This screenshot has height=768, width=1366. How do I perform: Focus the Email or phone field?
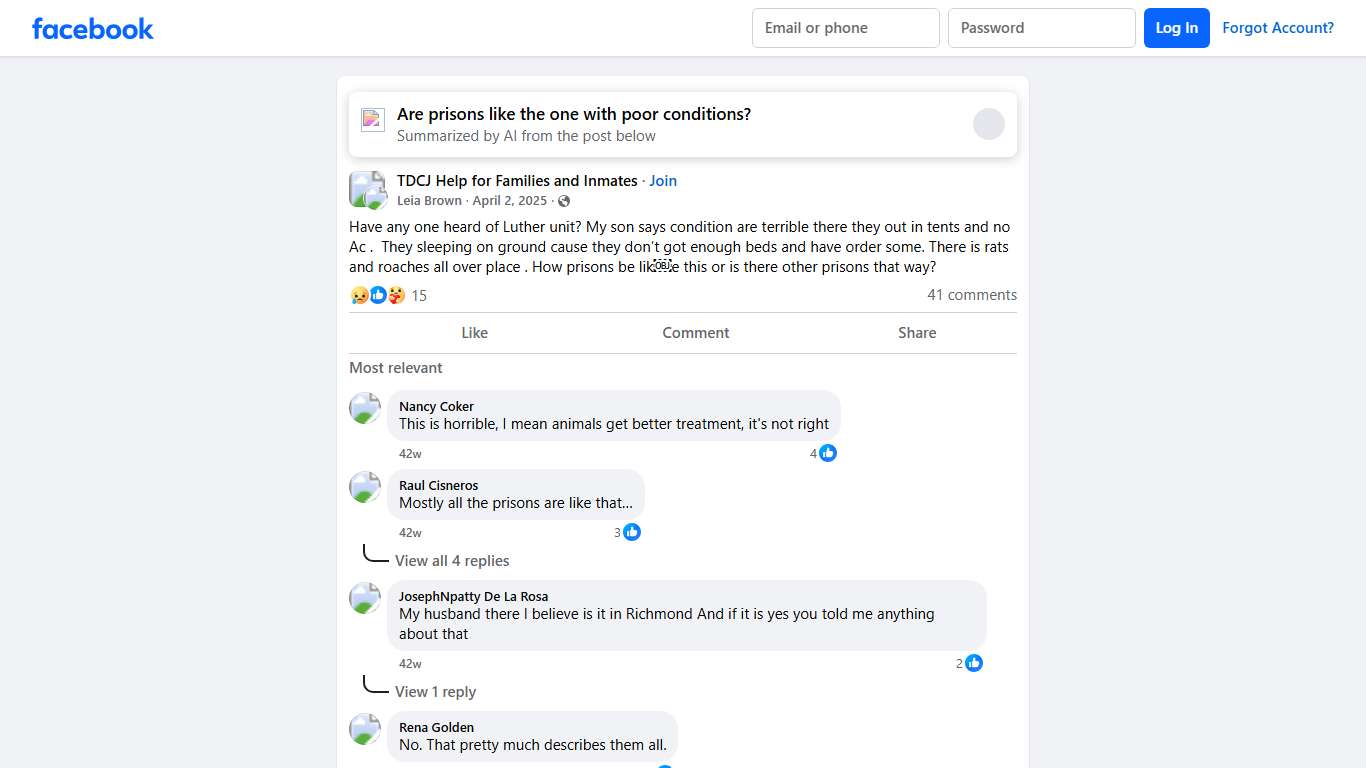(846, 28)
